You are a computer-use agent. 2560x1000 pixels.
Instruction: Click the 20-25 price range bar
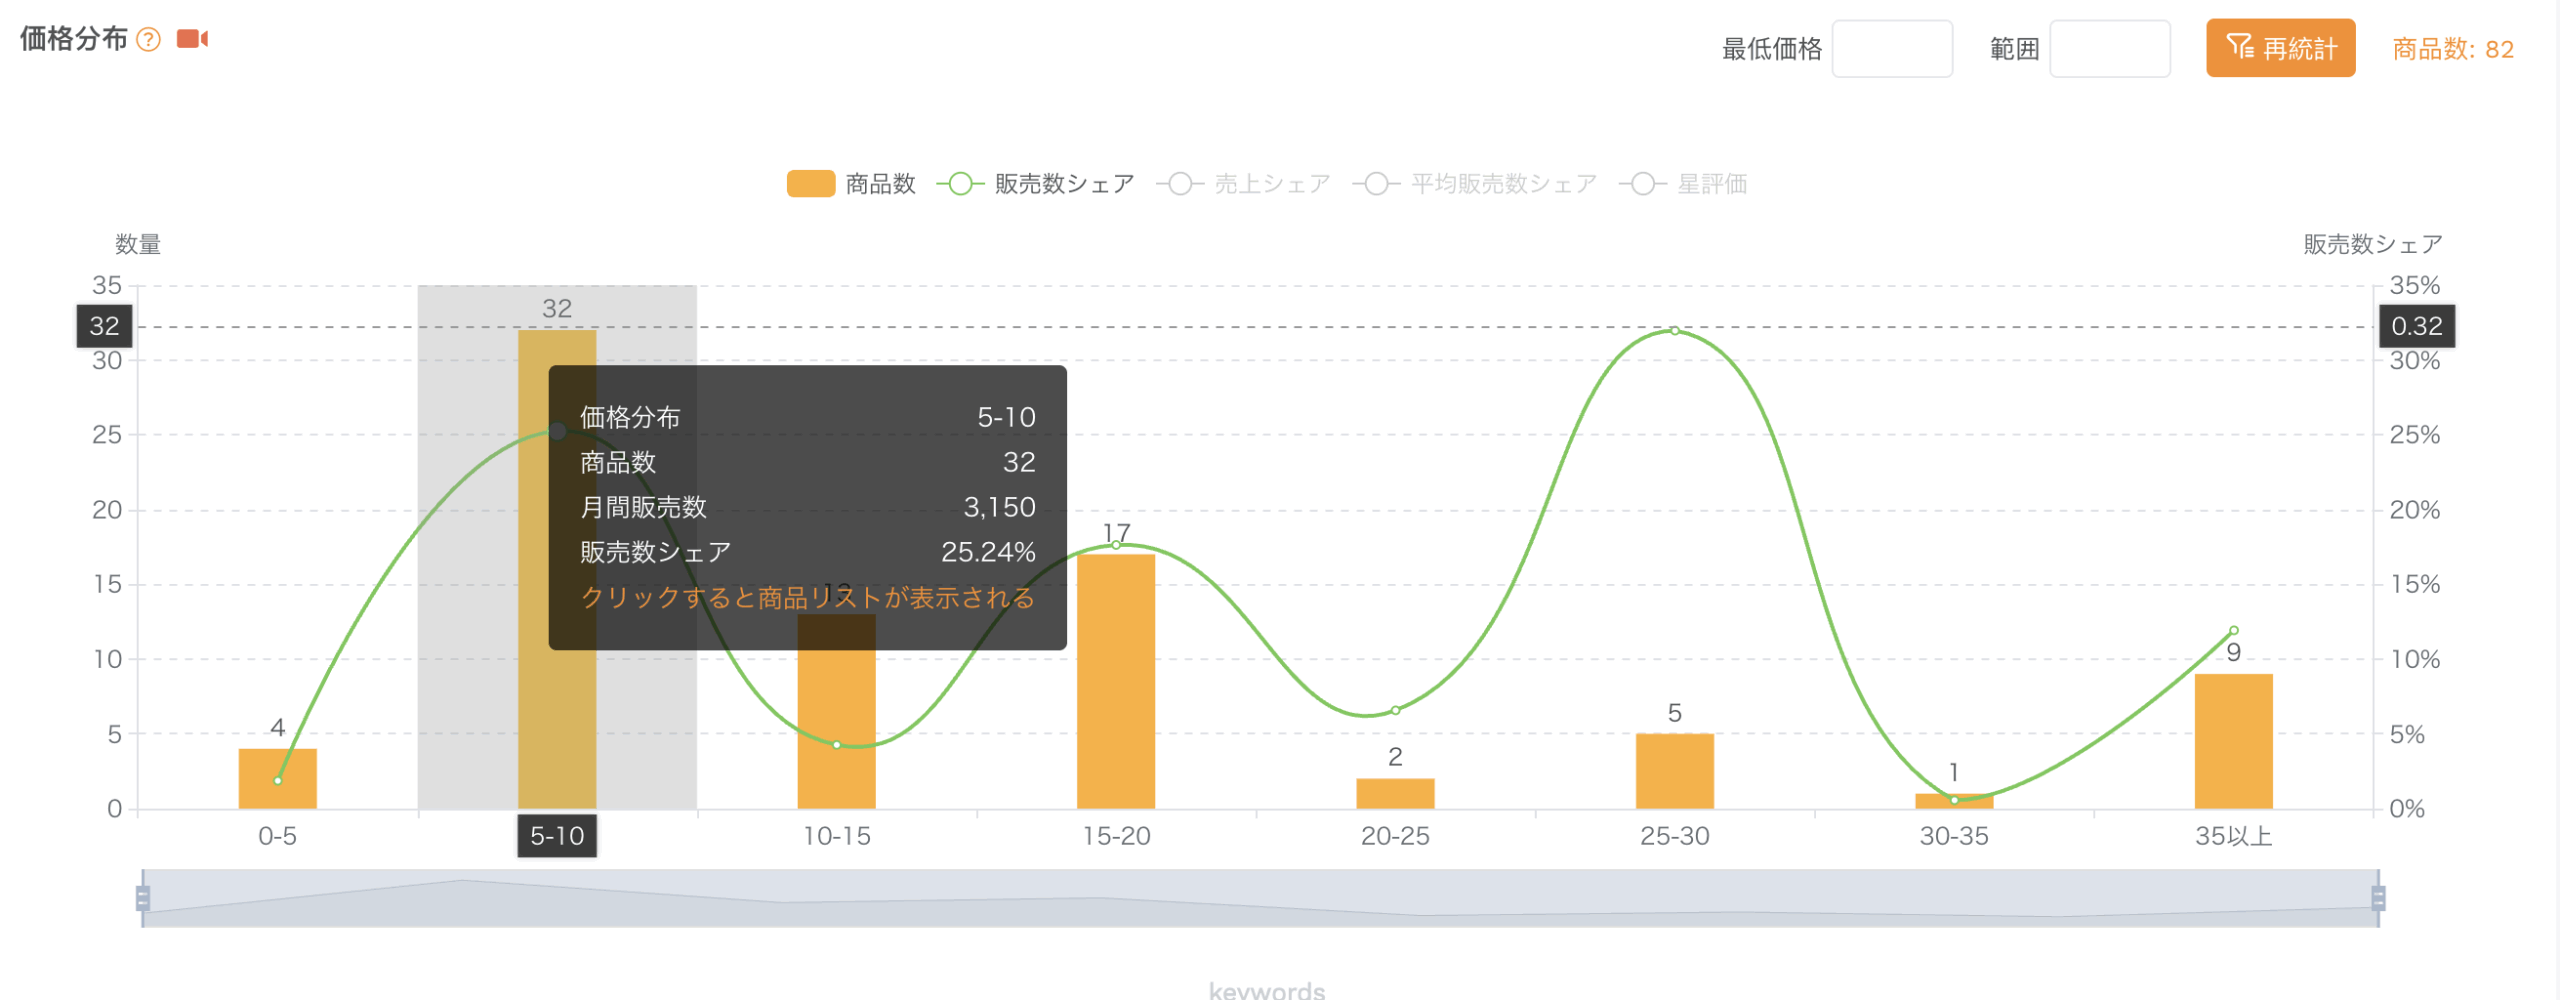[1395, 793]
